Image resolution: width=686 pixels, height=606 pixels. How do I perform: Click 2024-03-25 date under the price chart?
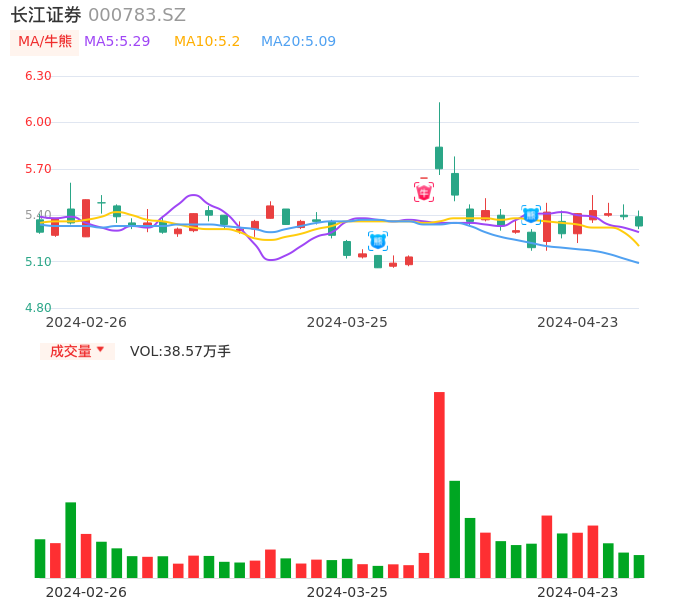click(x=347, y=322)
